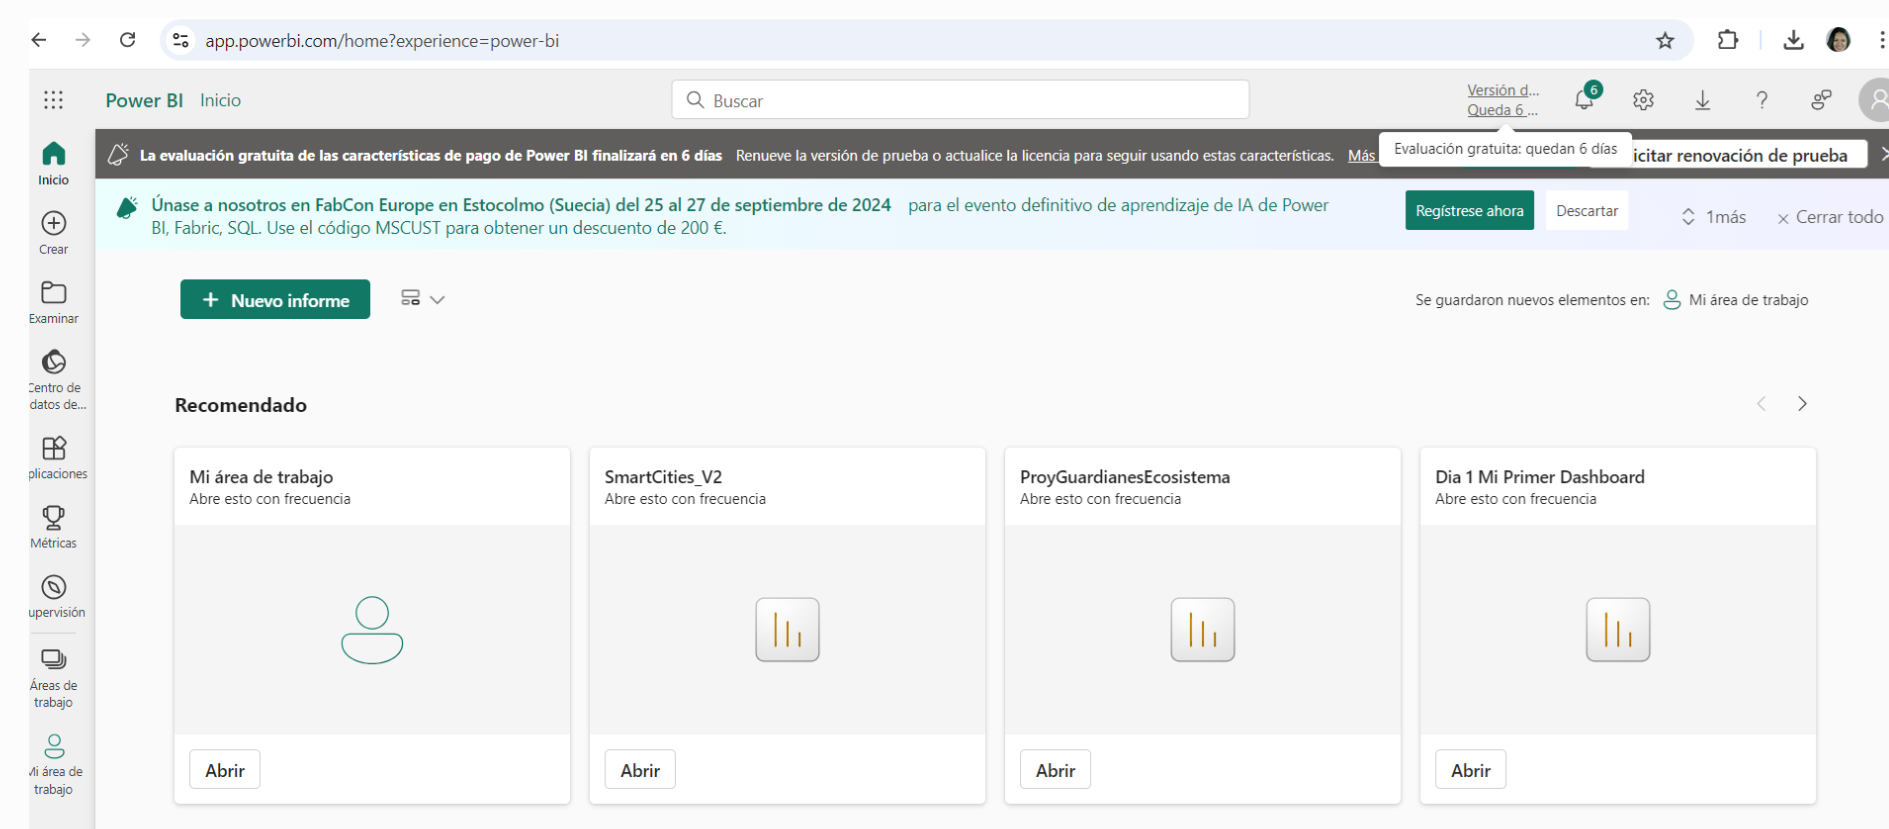
Task: Open SmartCities_V2 with Abrir button
Action: pyautogui.click(x=640, y=770)
